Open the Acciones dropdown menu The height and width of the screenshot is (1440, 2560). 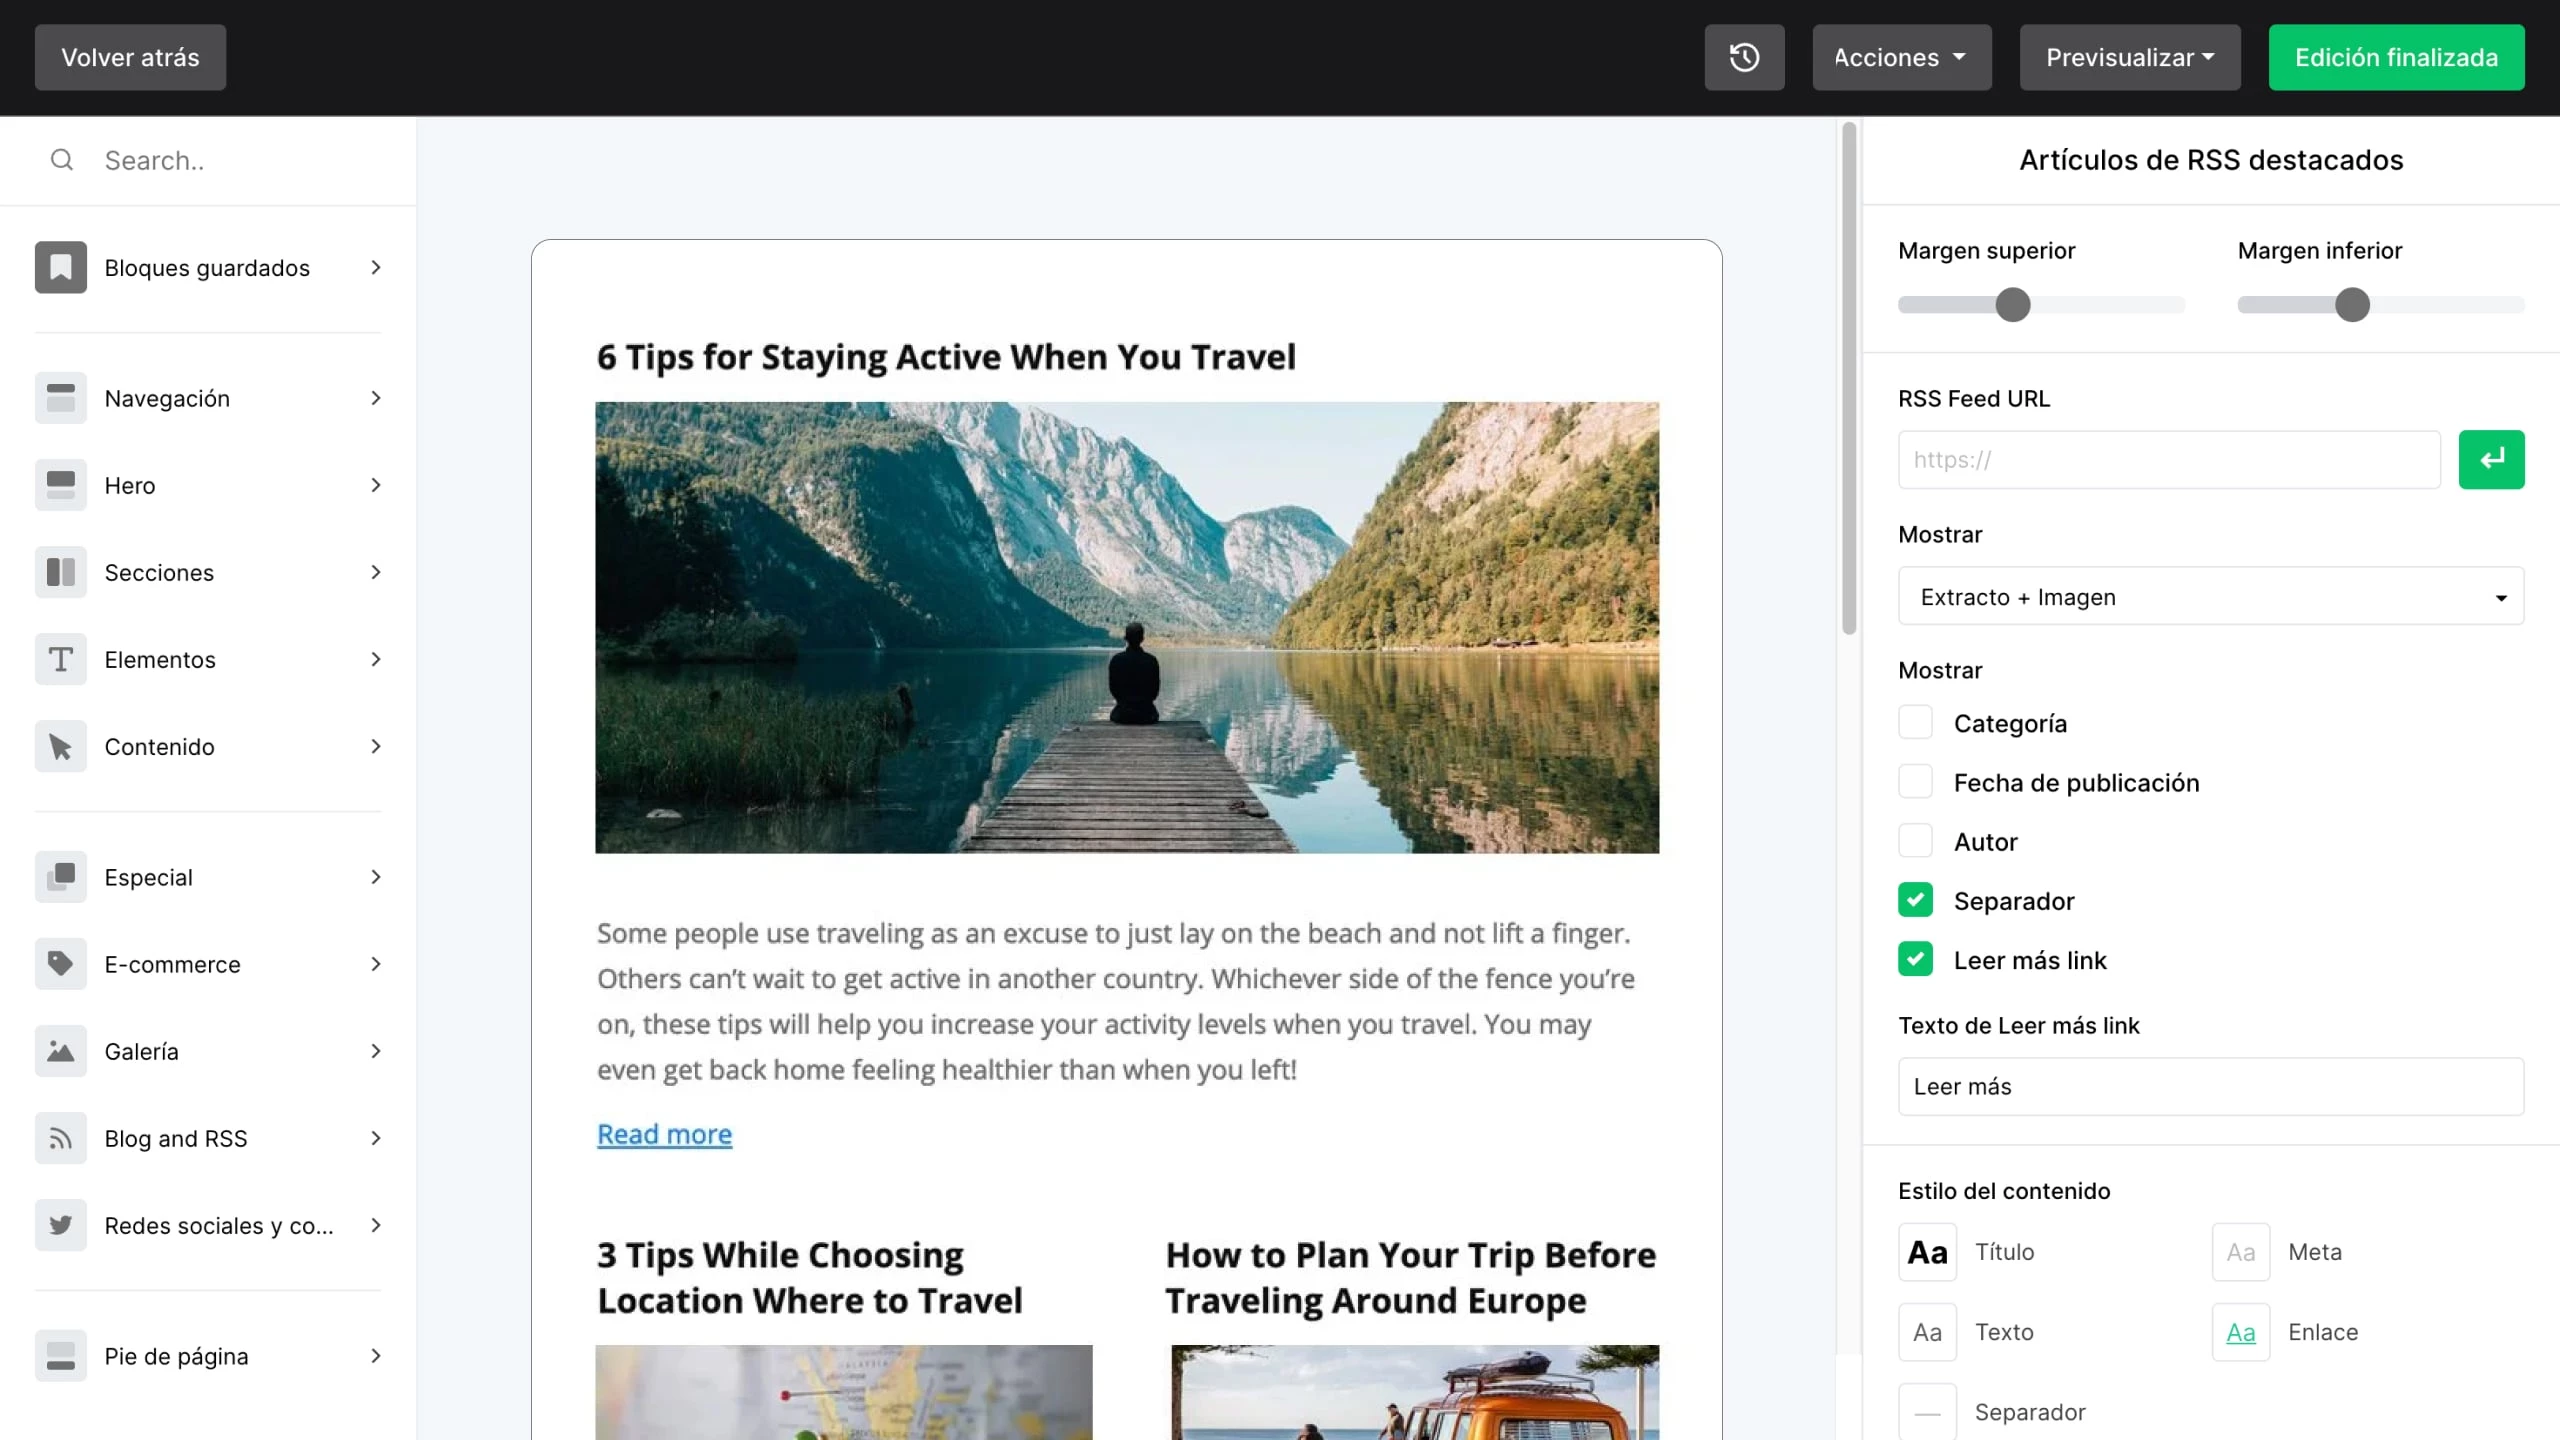pos(1901,57)
